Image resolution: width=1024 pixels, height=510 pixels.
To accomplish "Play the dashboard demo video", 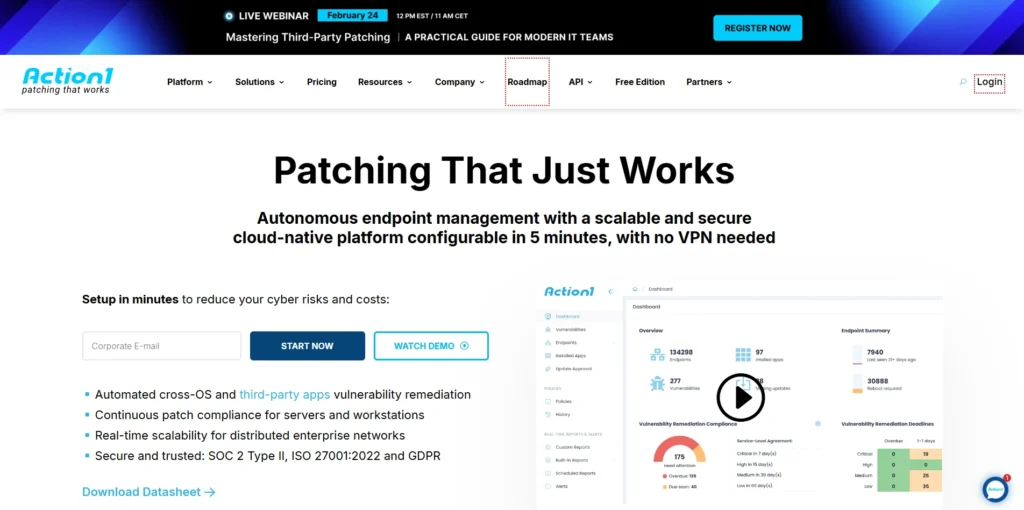I will (740, 398).
